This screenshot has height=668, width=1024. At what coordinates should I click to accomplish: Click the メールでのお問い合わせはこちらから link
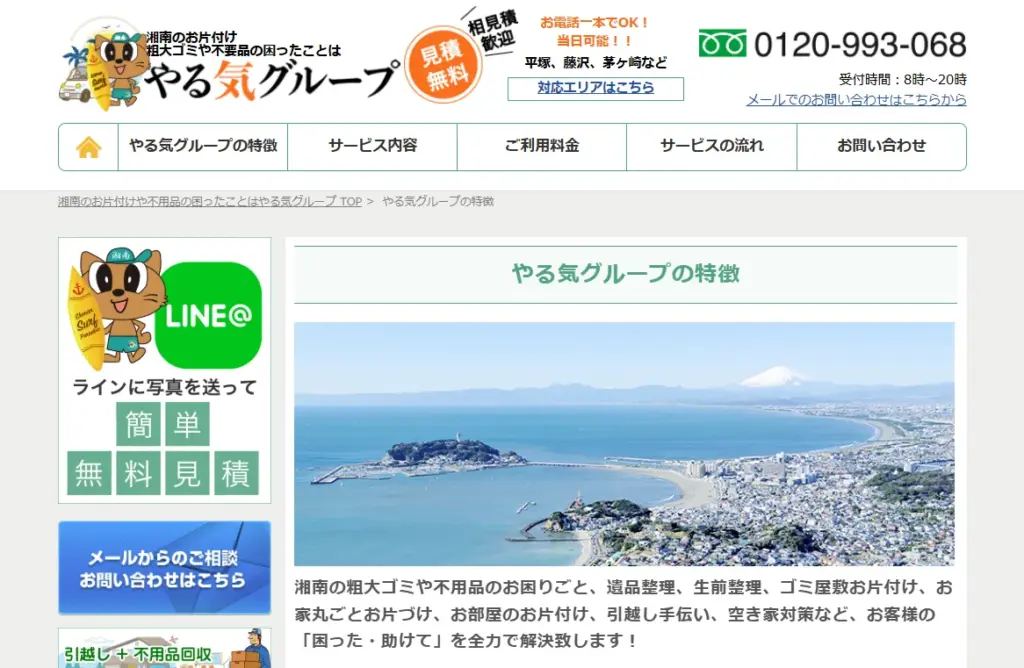coord(856,100)
